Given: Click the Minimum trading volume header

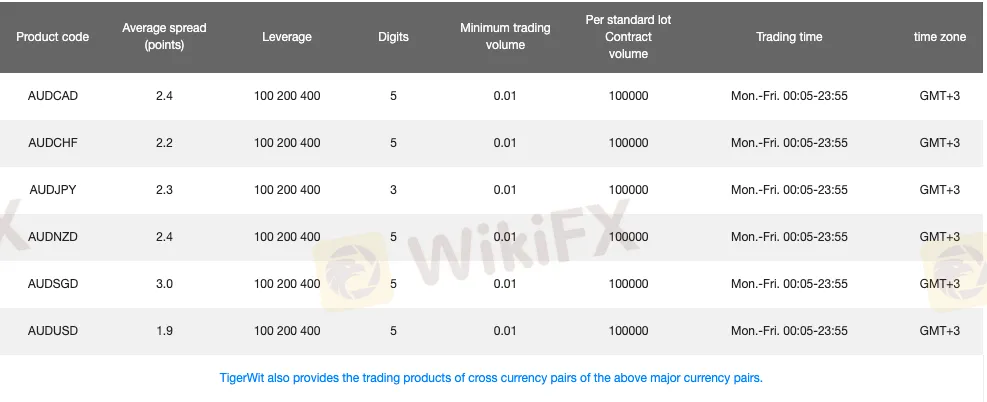Looking at the screenshot, I should (x=505, y=36).
